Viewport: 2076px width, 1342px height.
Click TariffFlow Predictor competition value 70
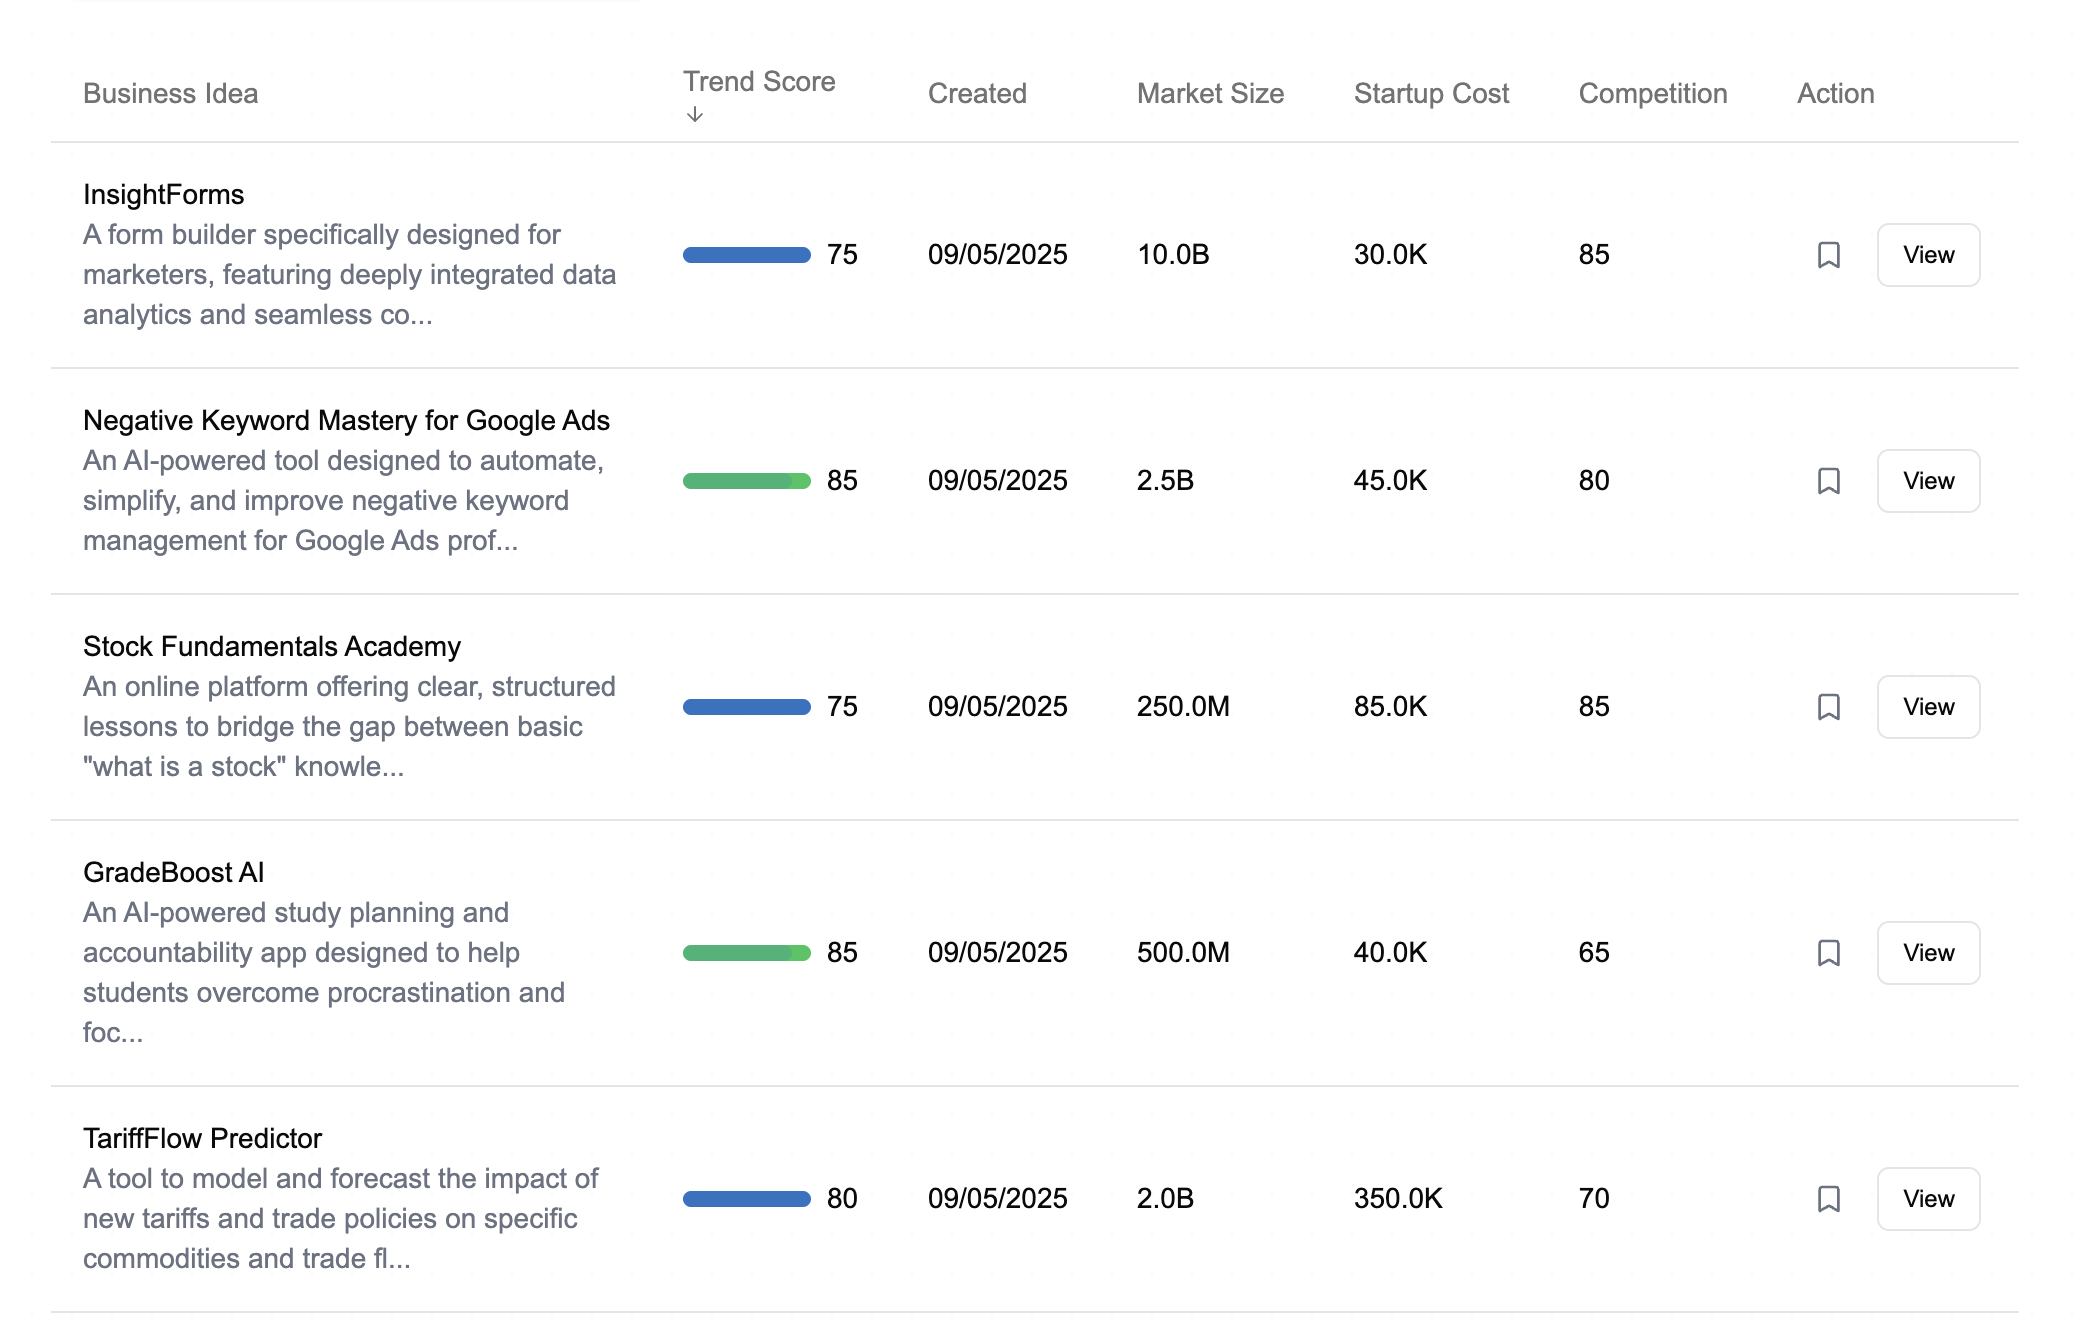1594,1199
